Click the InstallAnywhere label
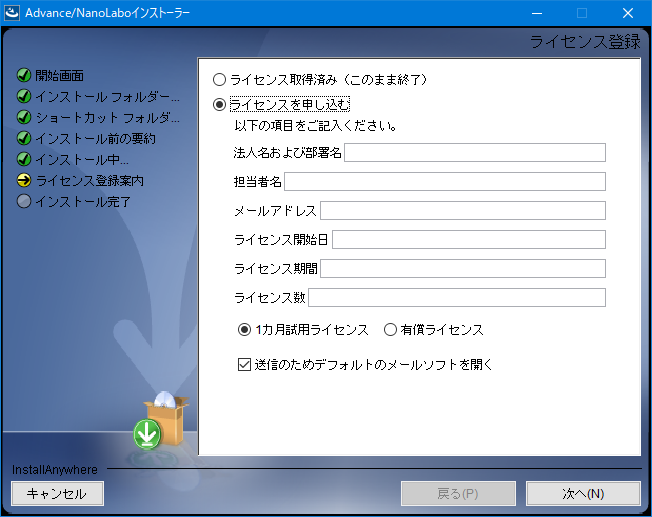This screenshot has height=517, width=652. click(x=54, y=470)
